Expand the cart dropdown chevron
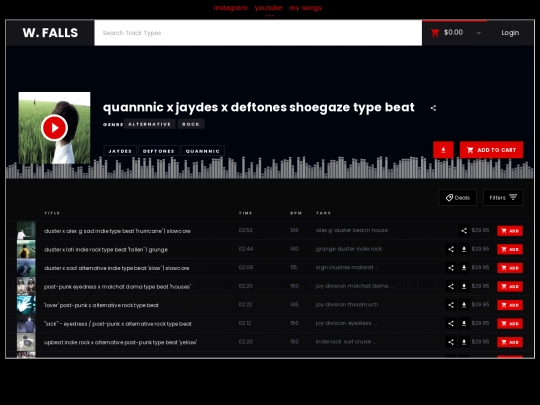Viewport: 540px width, 405px height. (479, 33)
